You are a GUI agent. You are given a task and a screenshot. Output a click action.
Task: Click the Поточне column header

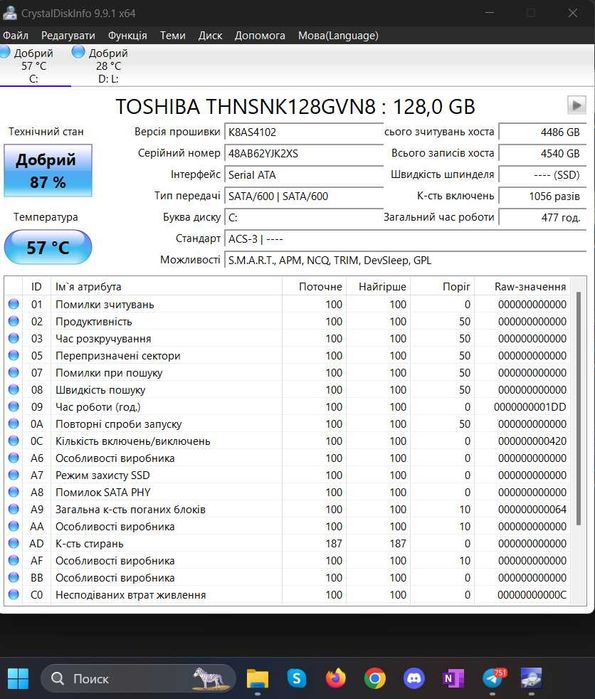pos(314,287)
